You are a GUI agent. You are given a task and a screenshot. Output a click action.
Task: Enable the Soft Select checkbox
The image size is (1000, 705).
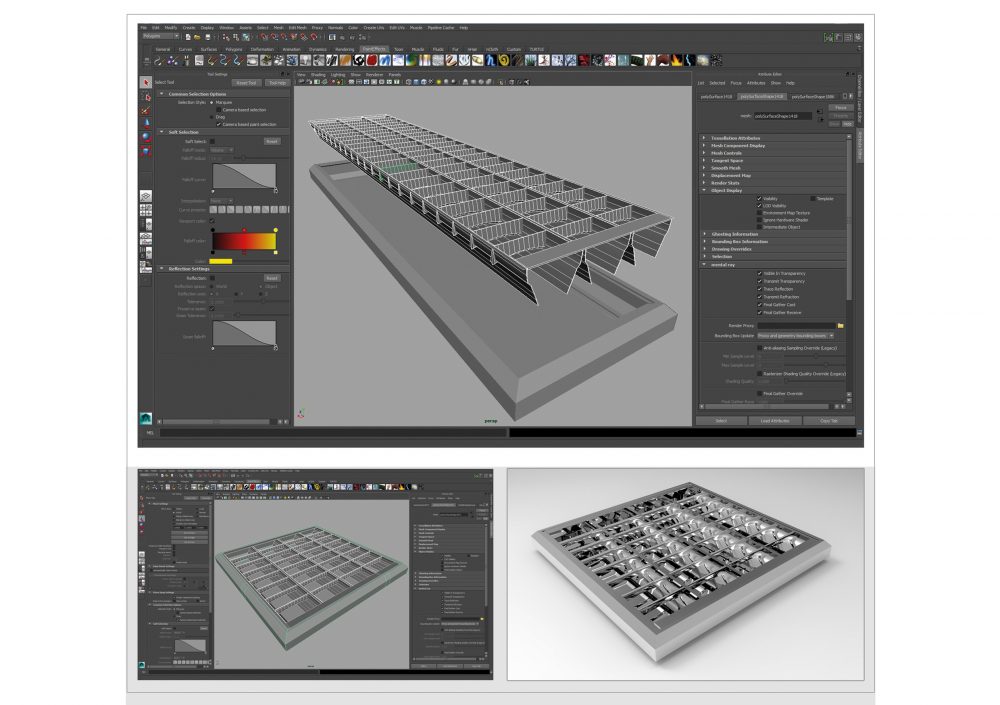point(212,141)
